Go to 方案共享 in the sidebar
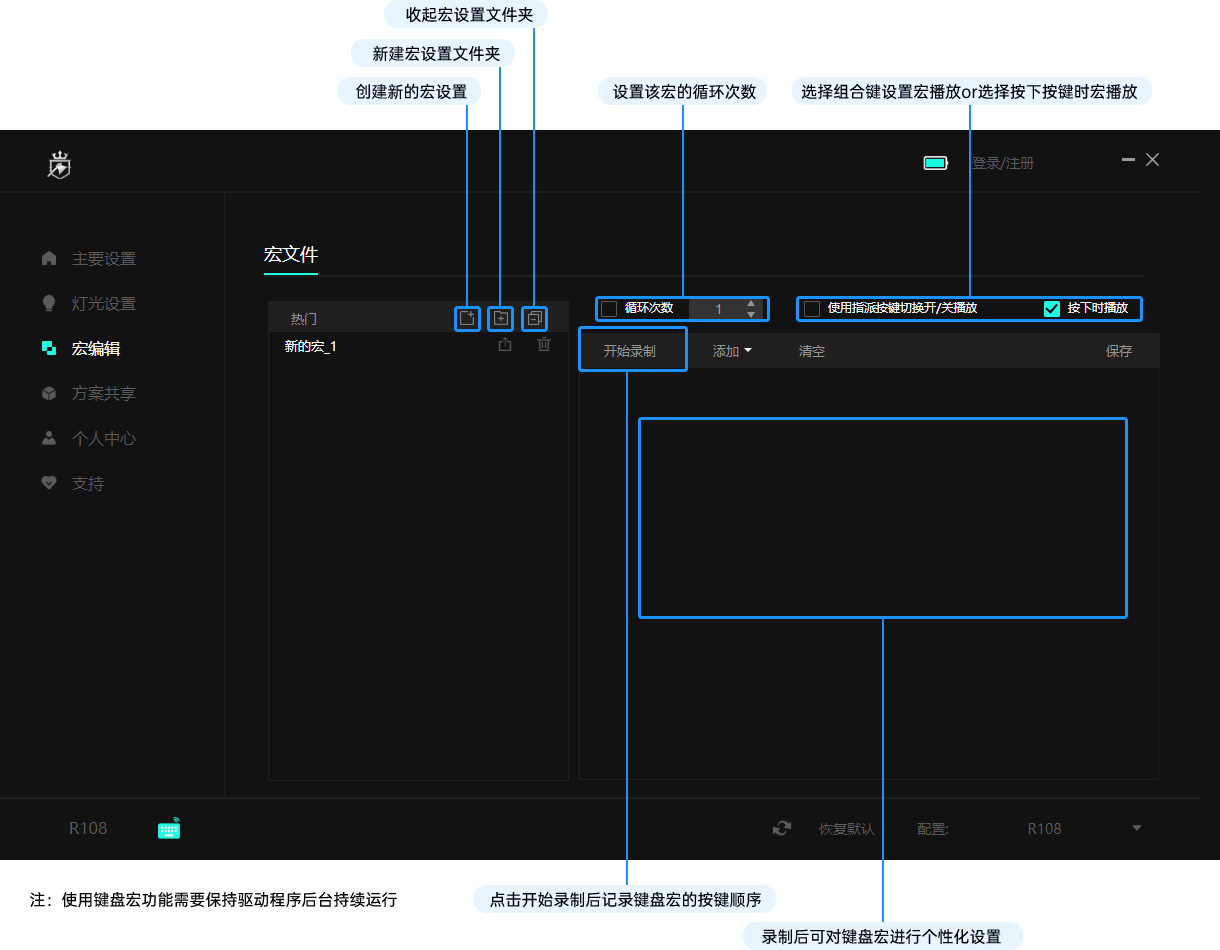This screenshot has width=1220, height=950. (x=103, y=394)
